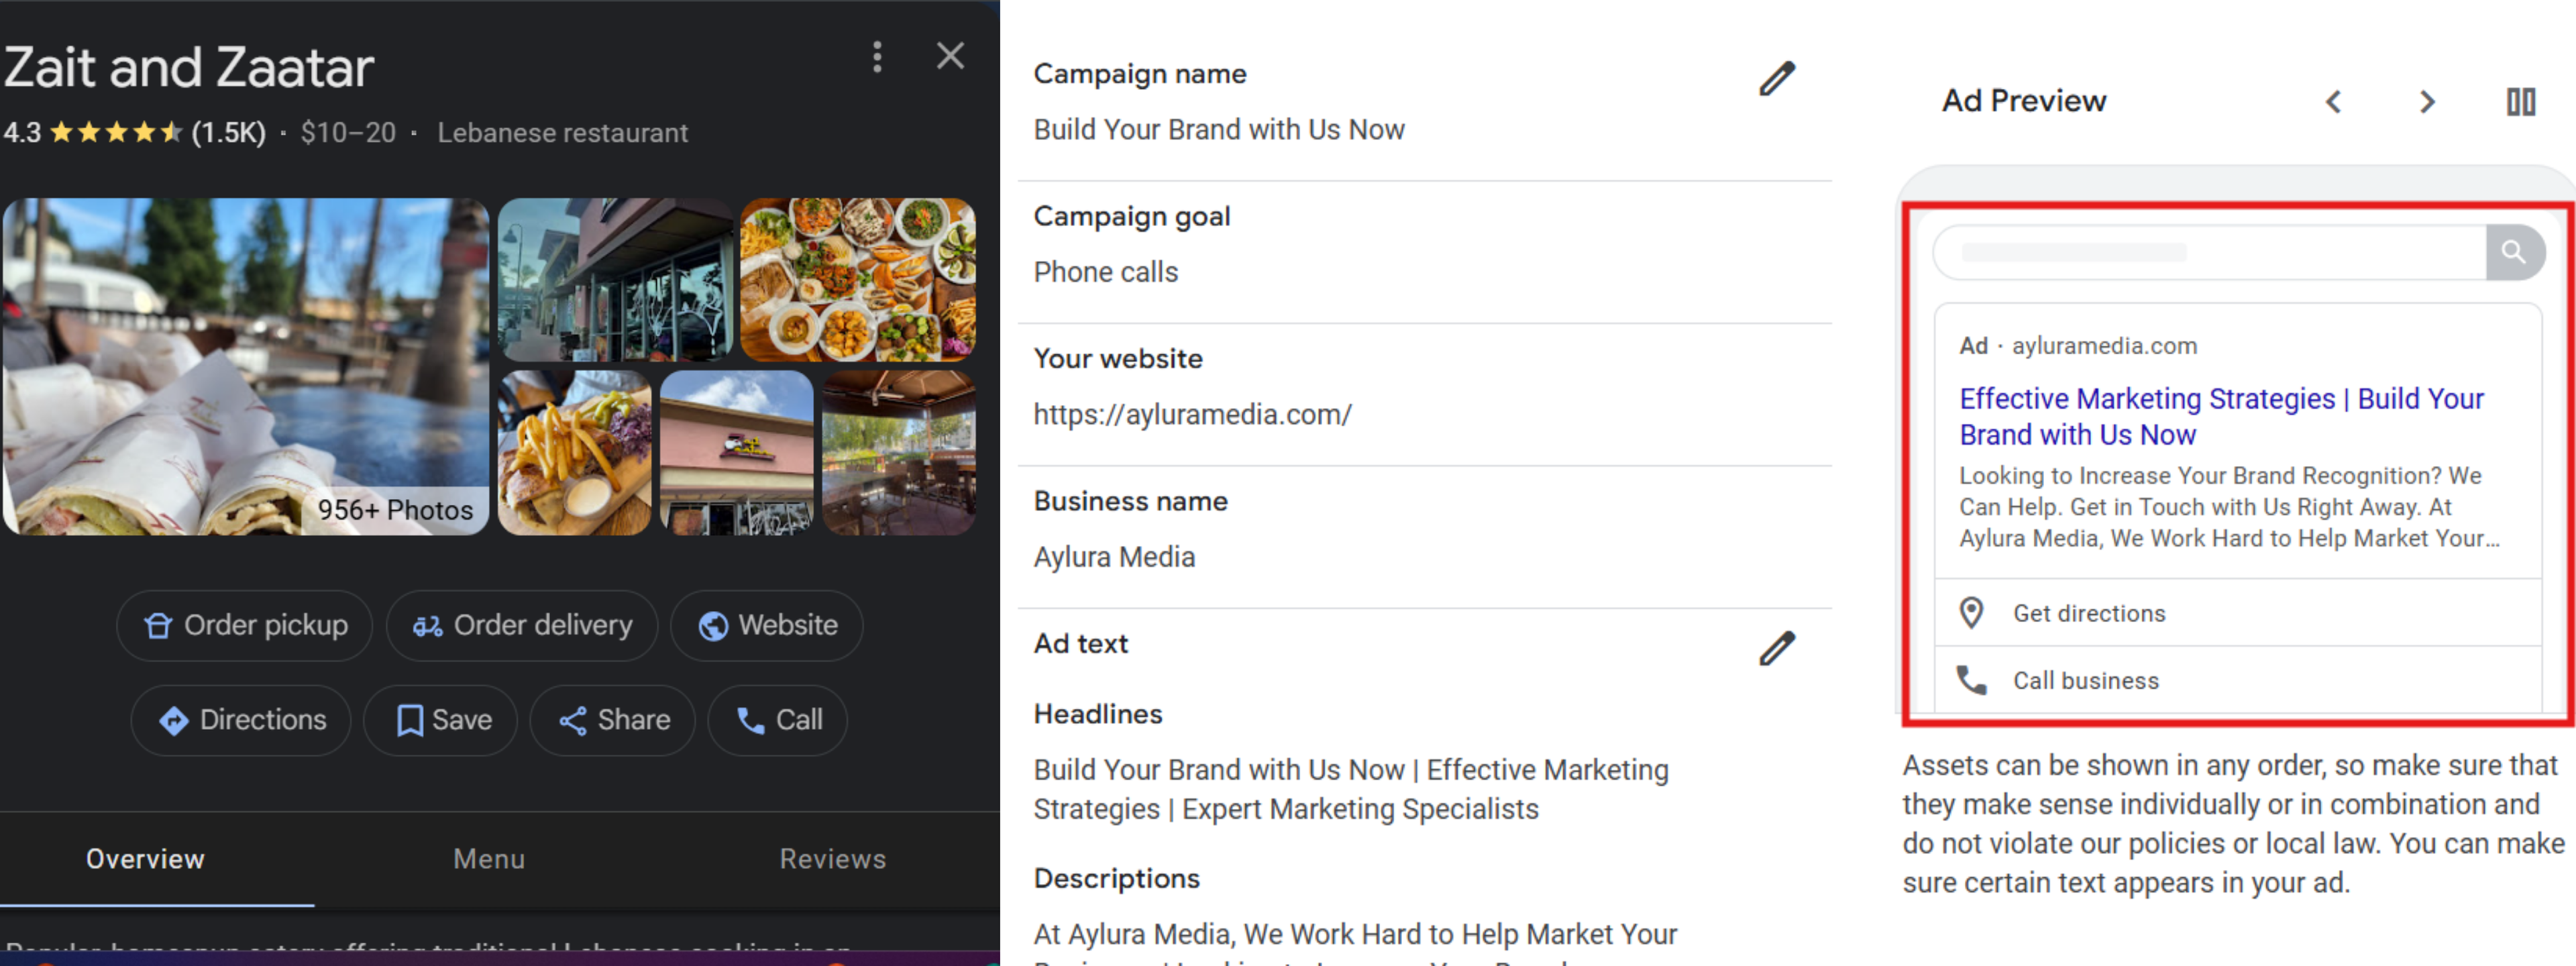
Task: Open the fries and wrap photo
Action: [x=575, y=453]
